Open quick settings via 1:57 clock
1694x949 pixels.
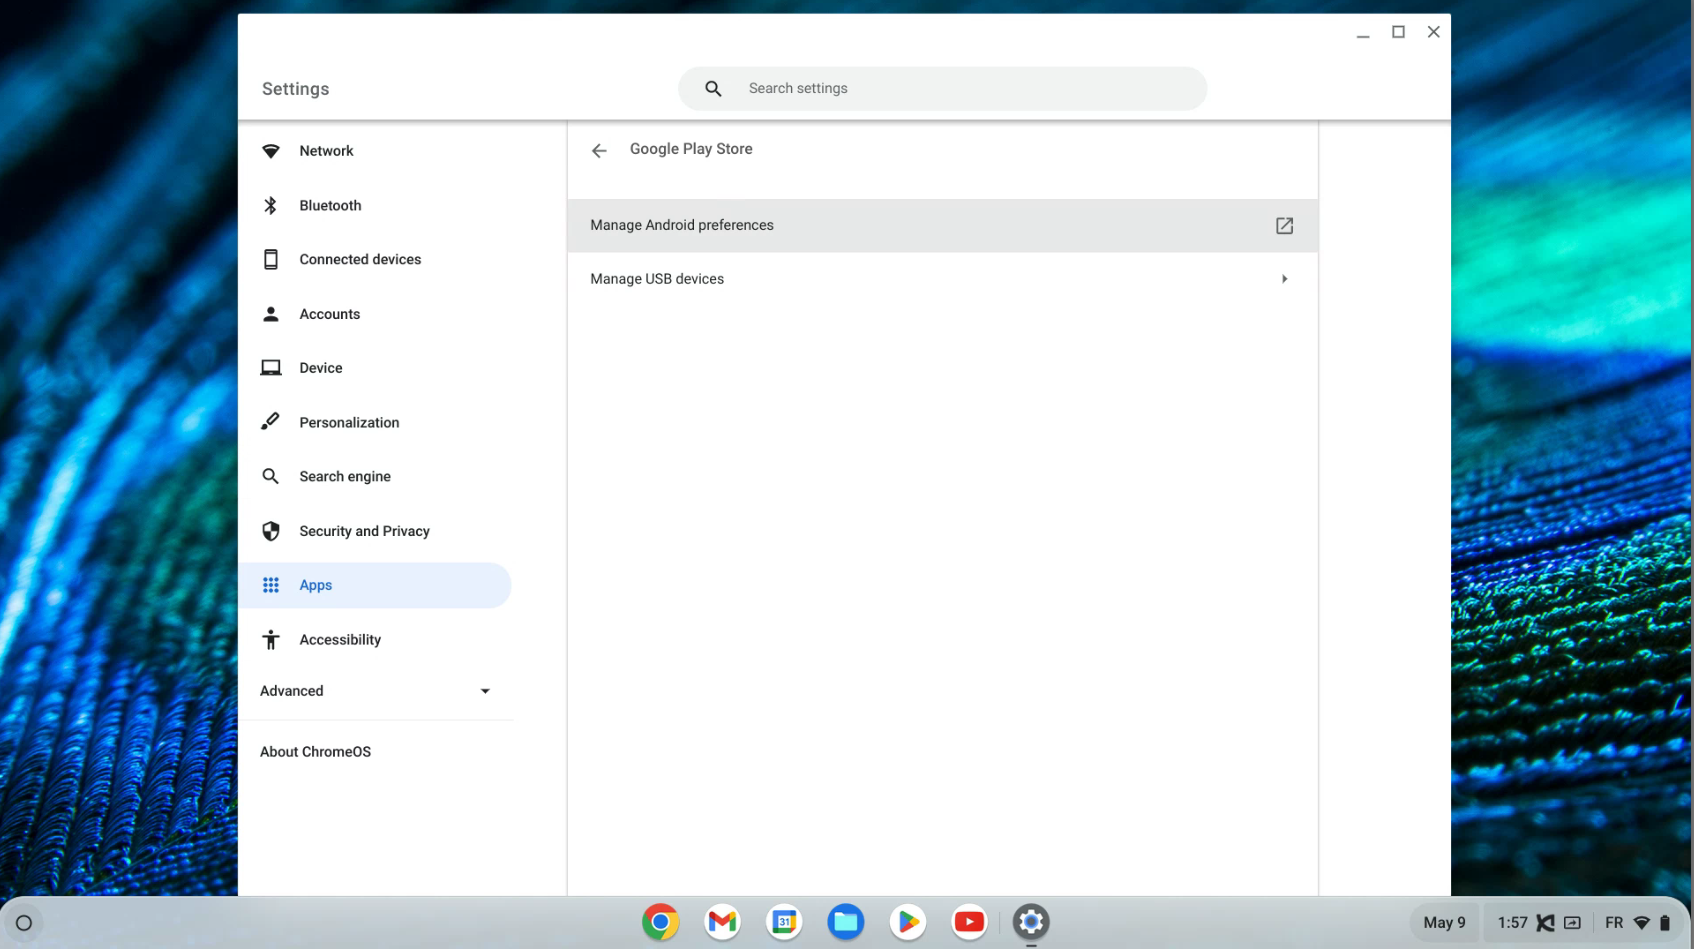tap(1512, 923)
